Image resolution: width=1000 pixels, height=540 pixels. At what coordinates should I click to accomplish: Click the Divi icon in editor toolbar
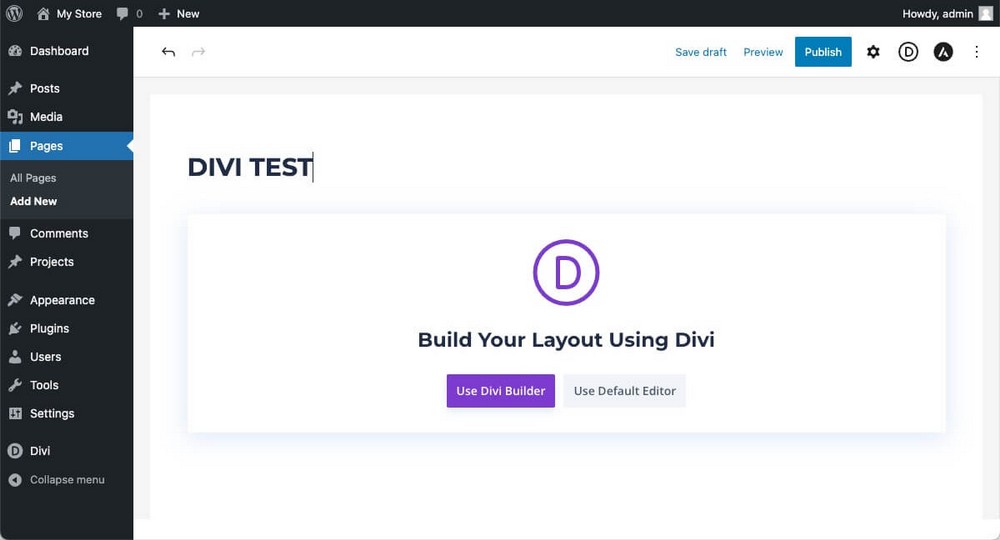point(908,52)
